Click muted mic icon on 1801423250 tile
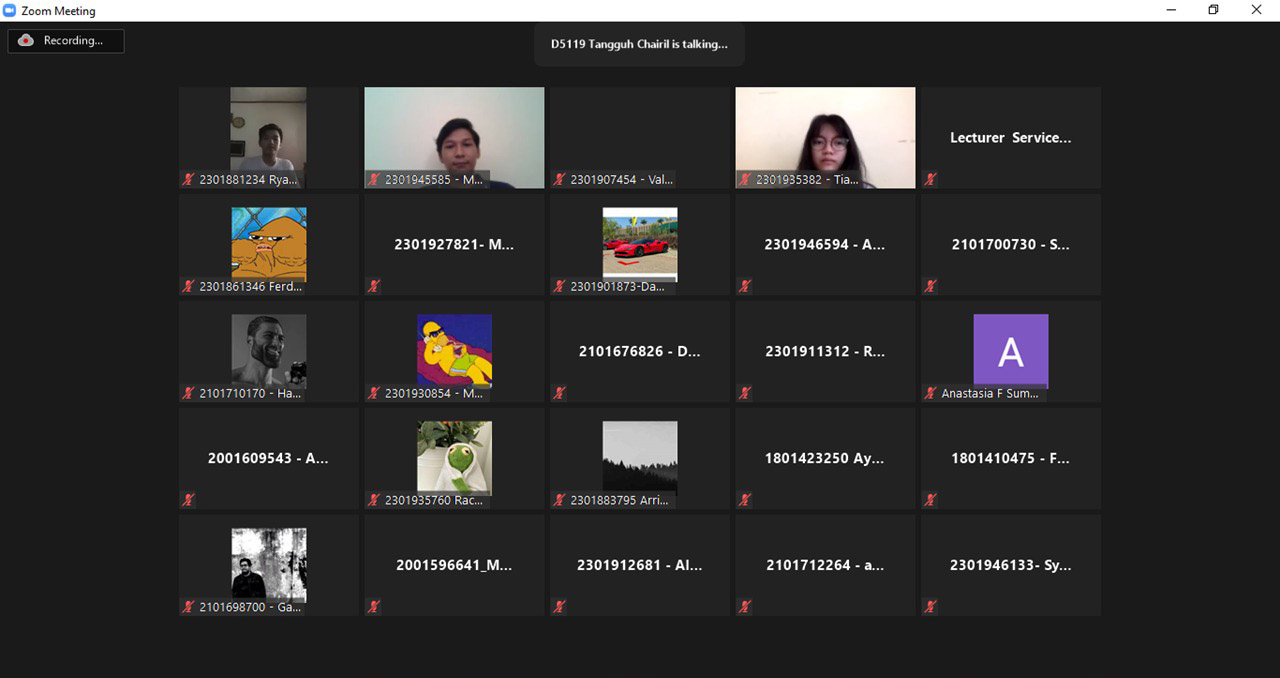The width and height of the screenshot is (1280, 678). coord(745,500)
